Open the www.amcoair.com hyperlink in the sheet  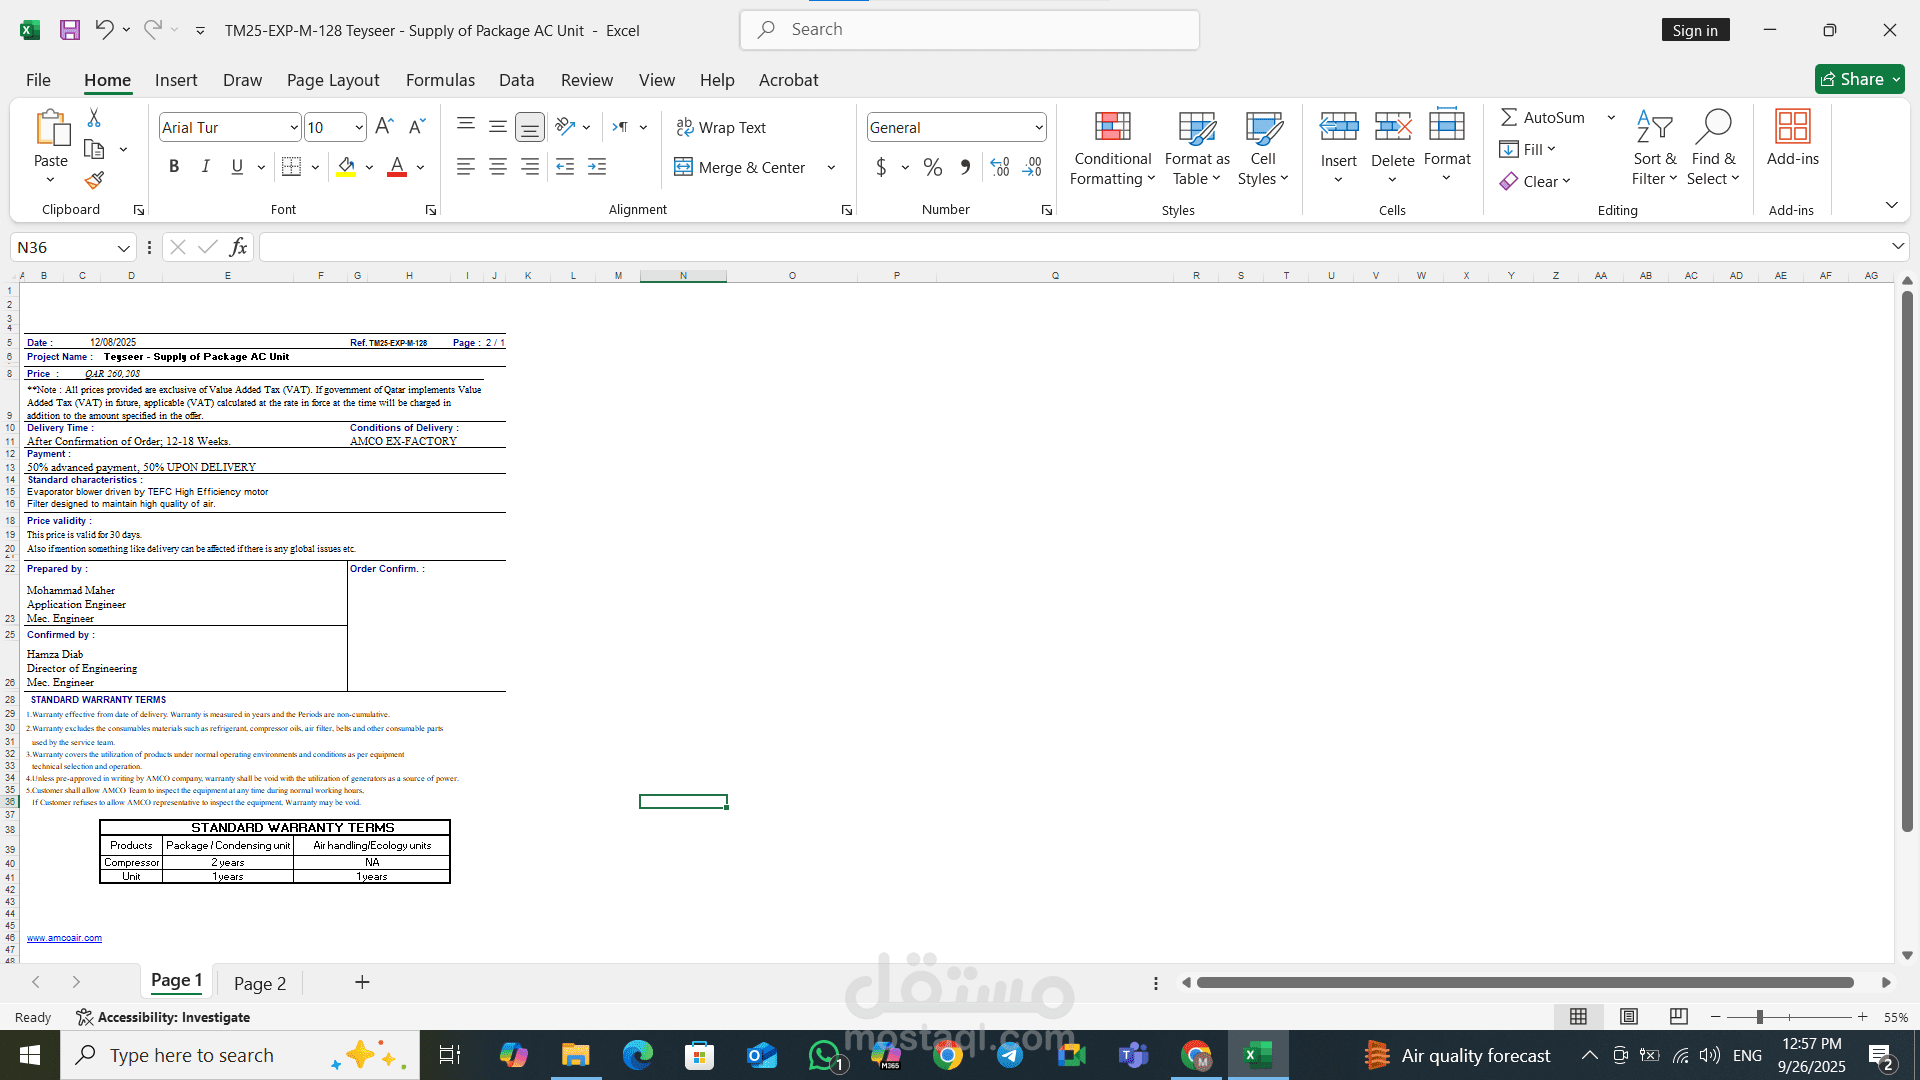[x=64, y=938]
